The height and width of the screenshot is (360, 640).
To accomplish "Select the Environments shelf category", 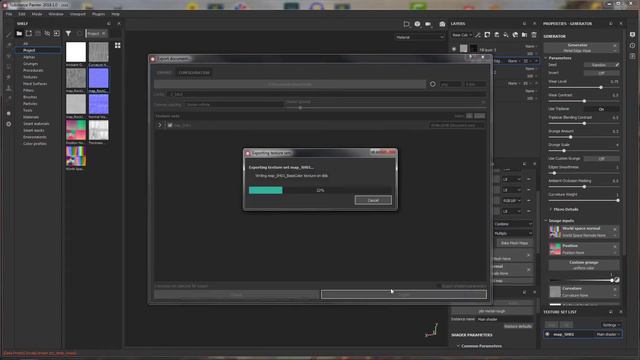I will tap(35, 137).
